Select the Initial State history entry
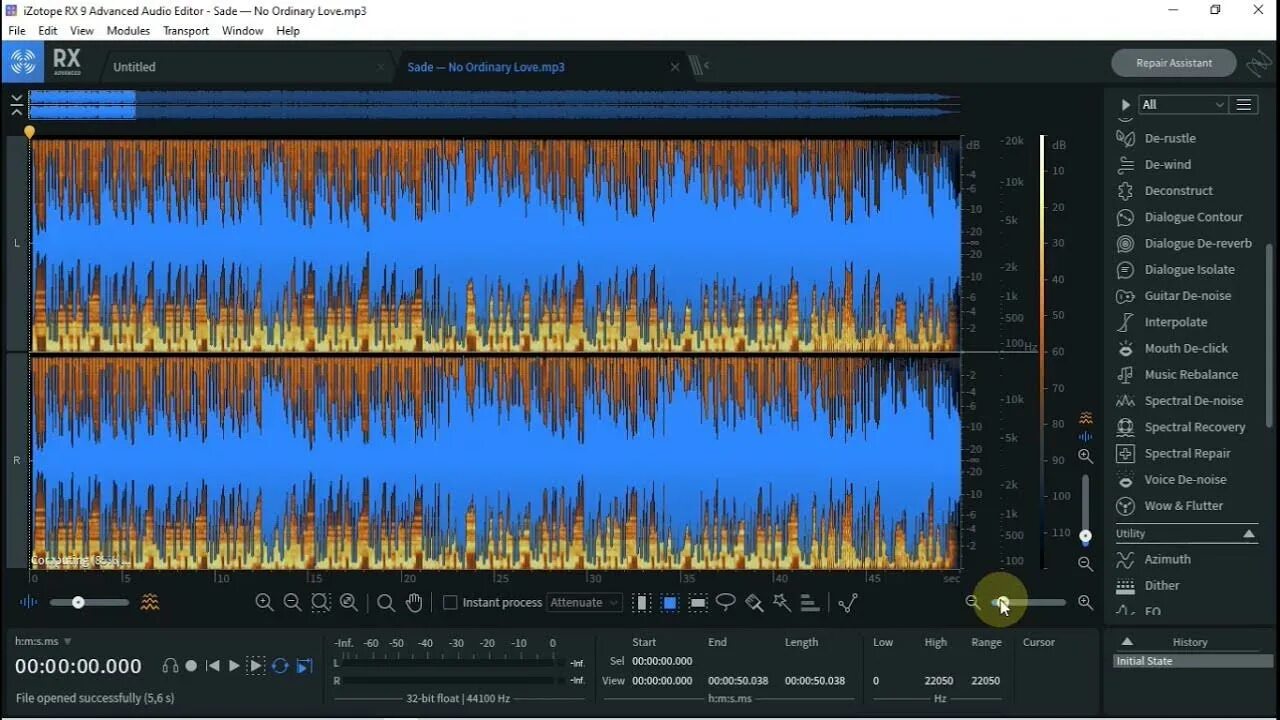This screenshot has width=1280, height=720. 1193,661
